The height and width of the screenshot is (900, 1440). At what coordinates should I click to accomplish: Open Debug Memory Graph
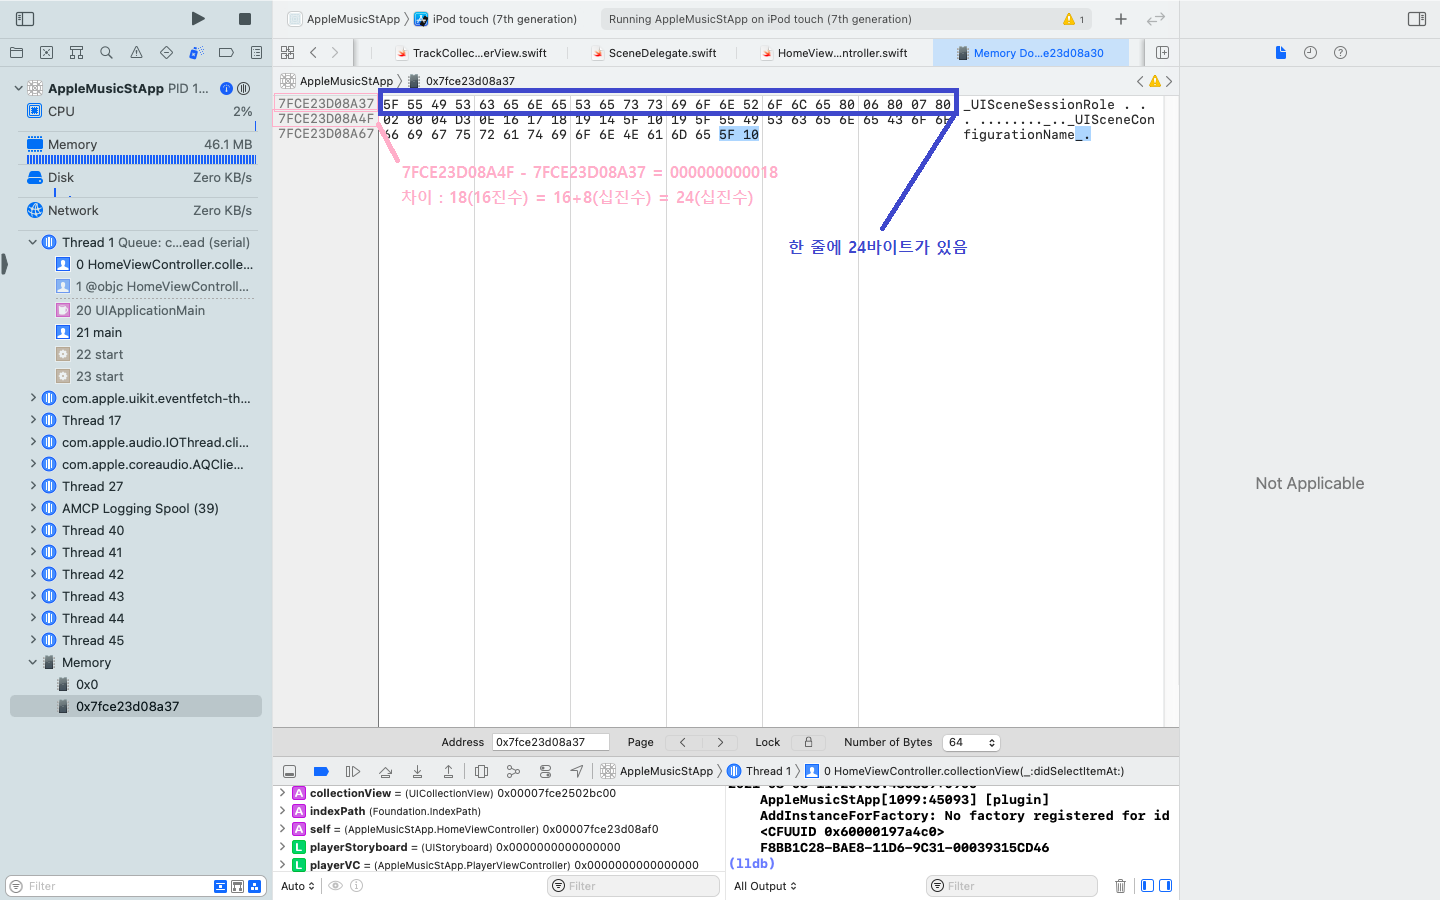513,771
